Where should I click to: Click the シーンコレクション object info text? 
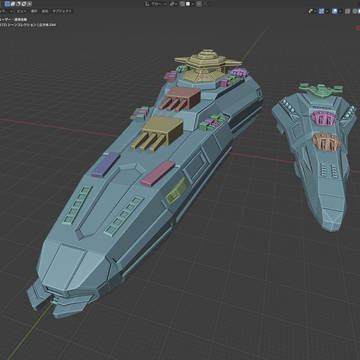pyautogui.click(x=28, y=25)
